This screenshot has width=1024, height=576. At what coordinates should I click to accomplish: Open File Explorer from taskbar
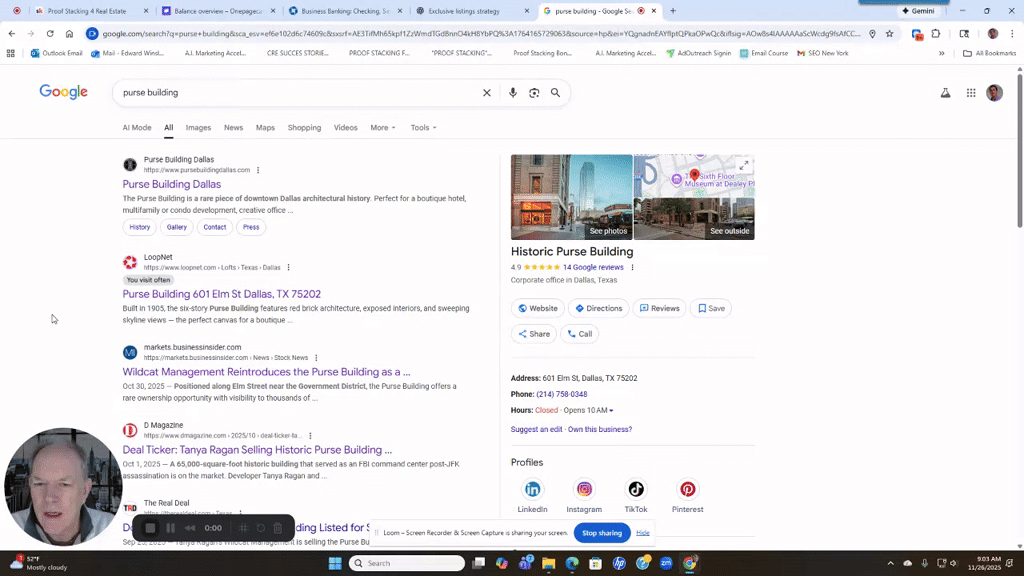click(x=549, y=563)
